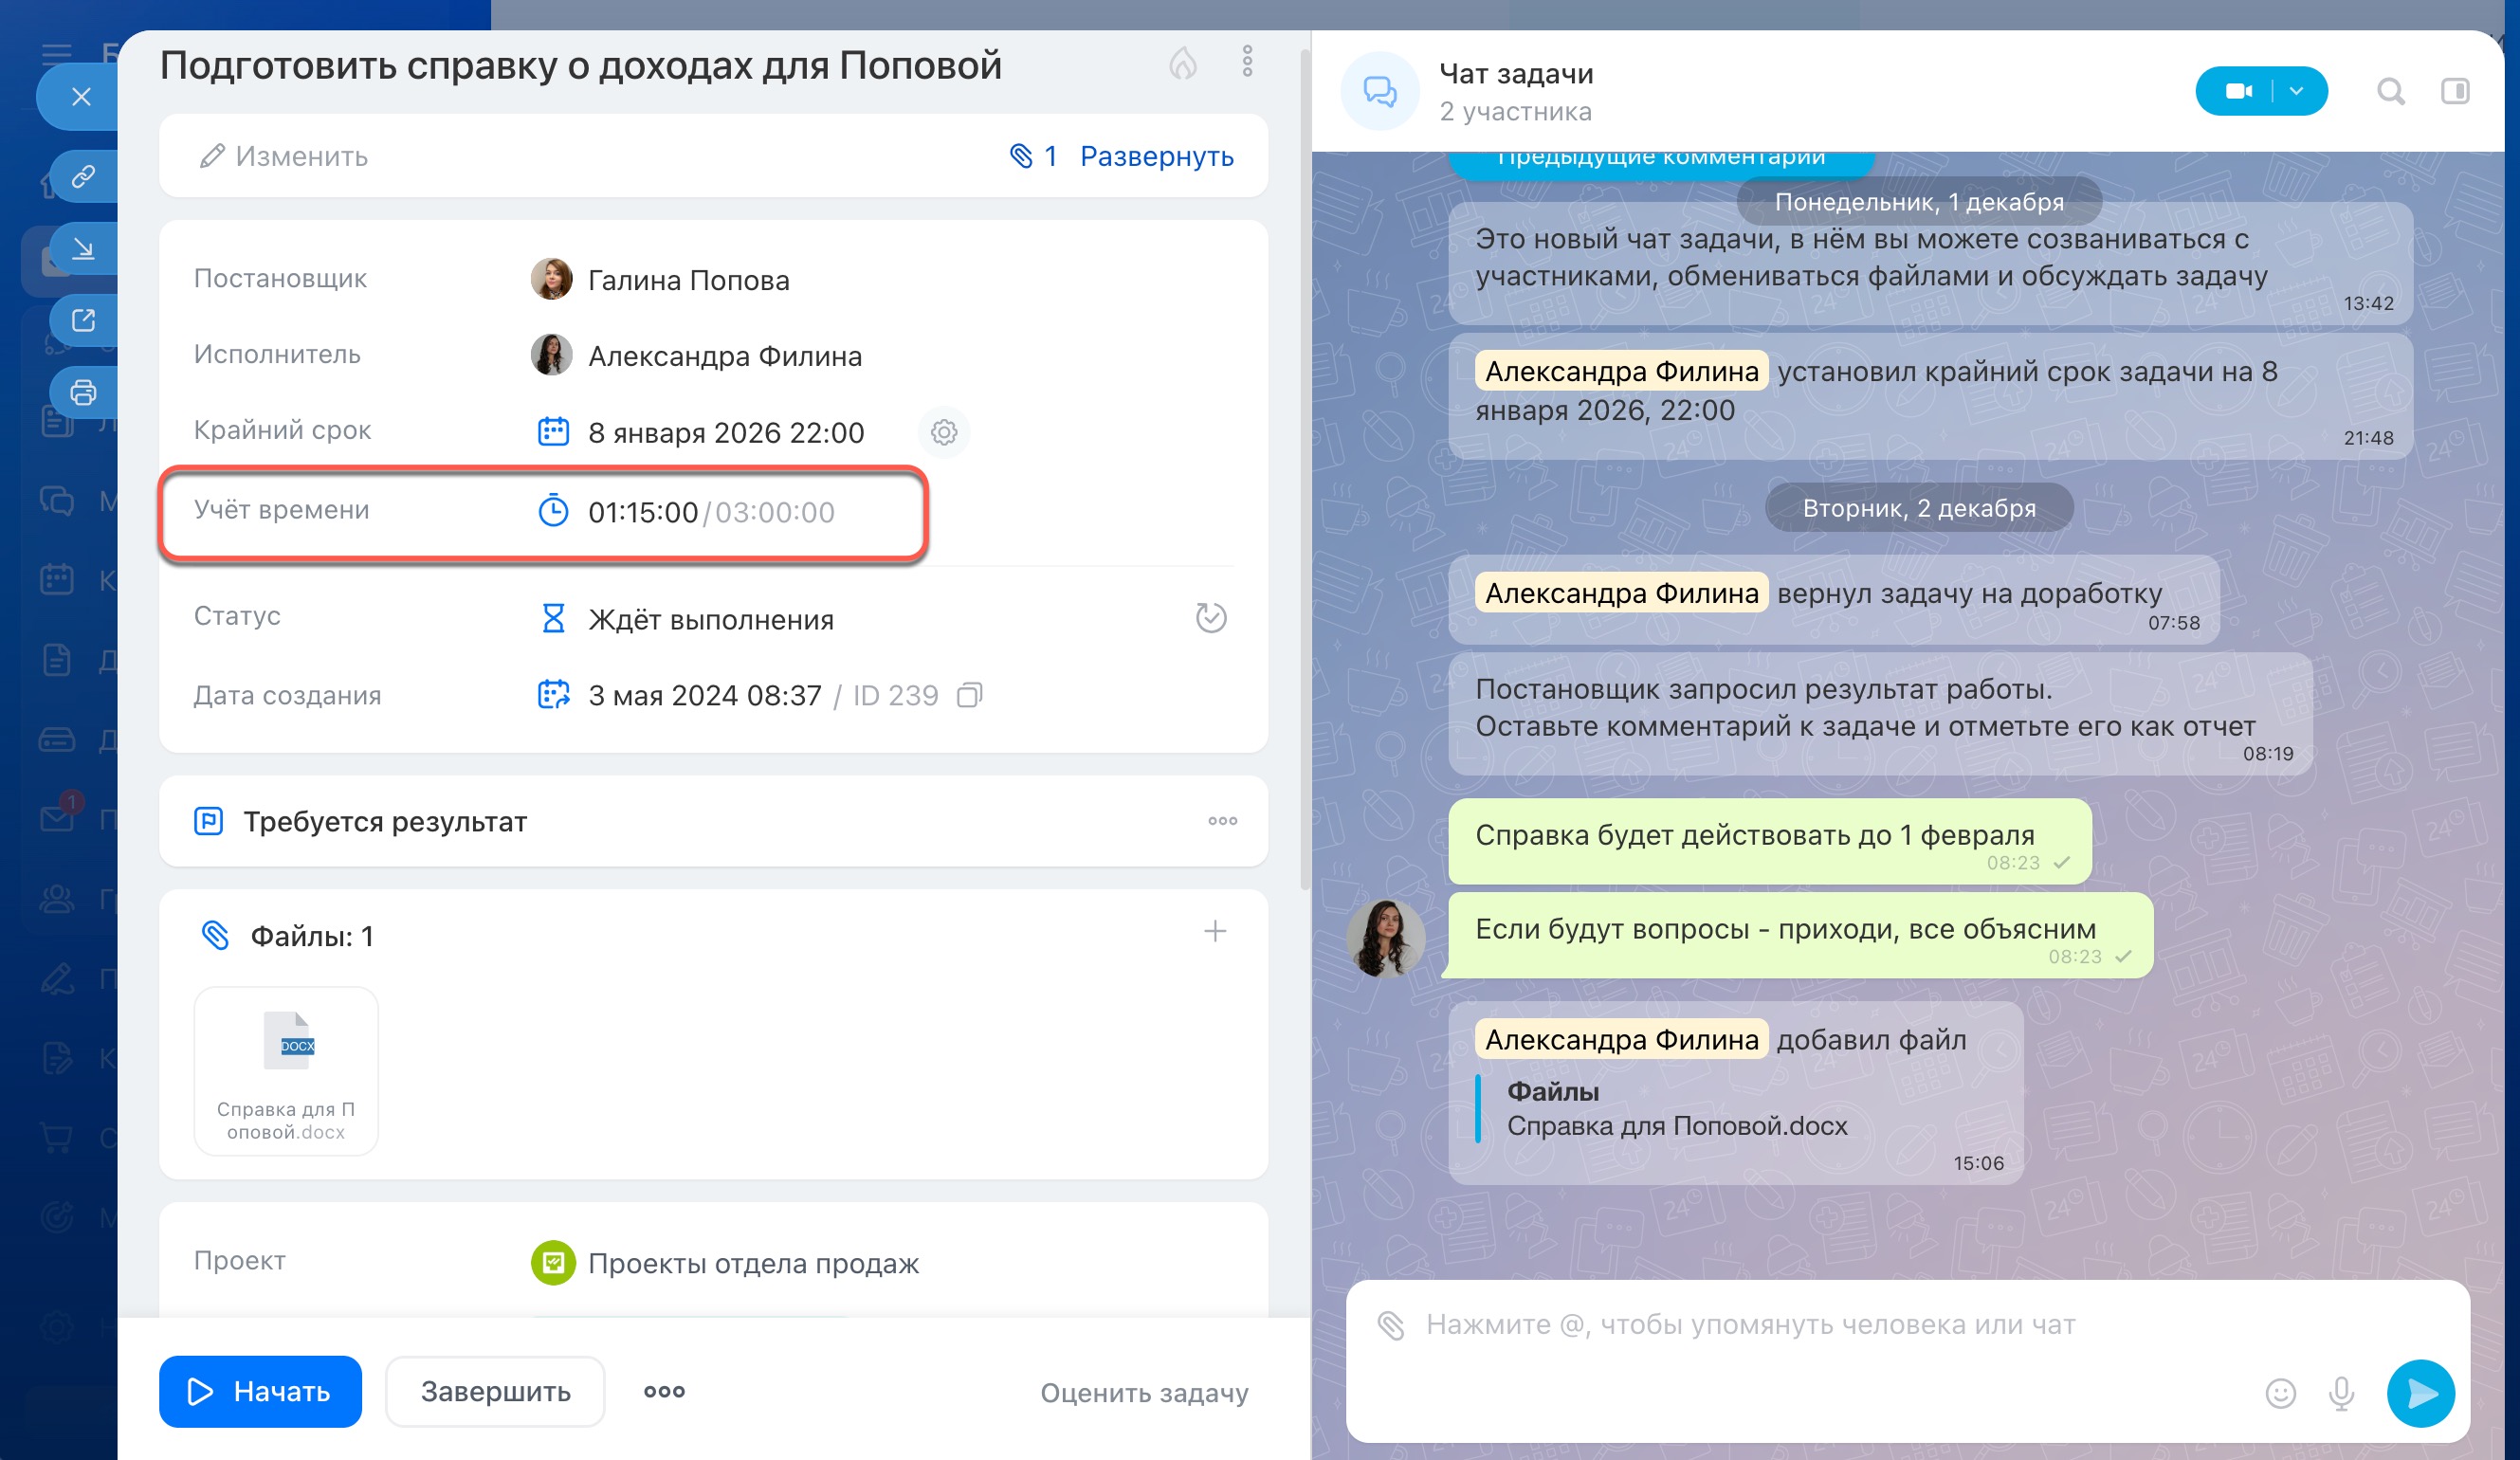
Task: Open the deadline settings gear icon
Action: tap(944, 432)
